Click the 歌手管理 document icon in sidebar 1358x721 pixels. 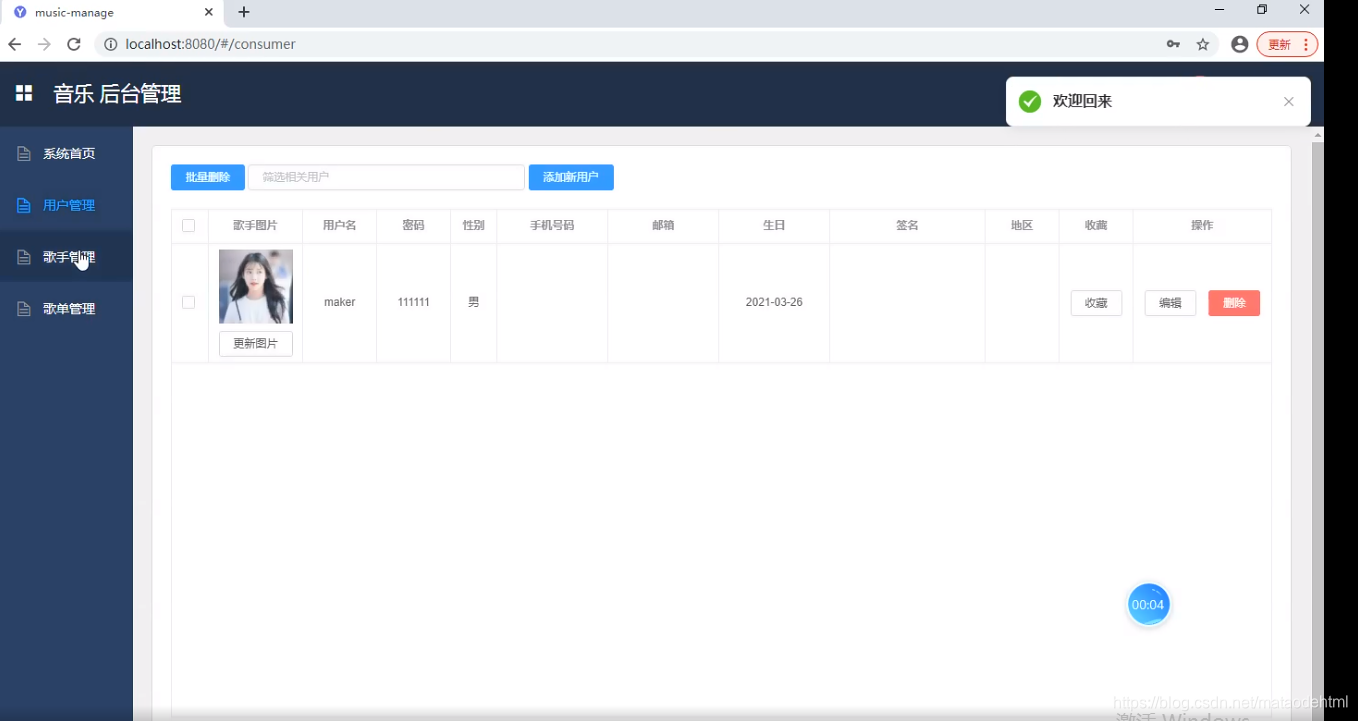(x=24, y=258)
